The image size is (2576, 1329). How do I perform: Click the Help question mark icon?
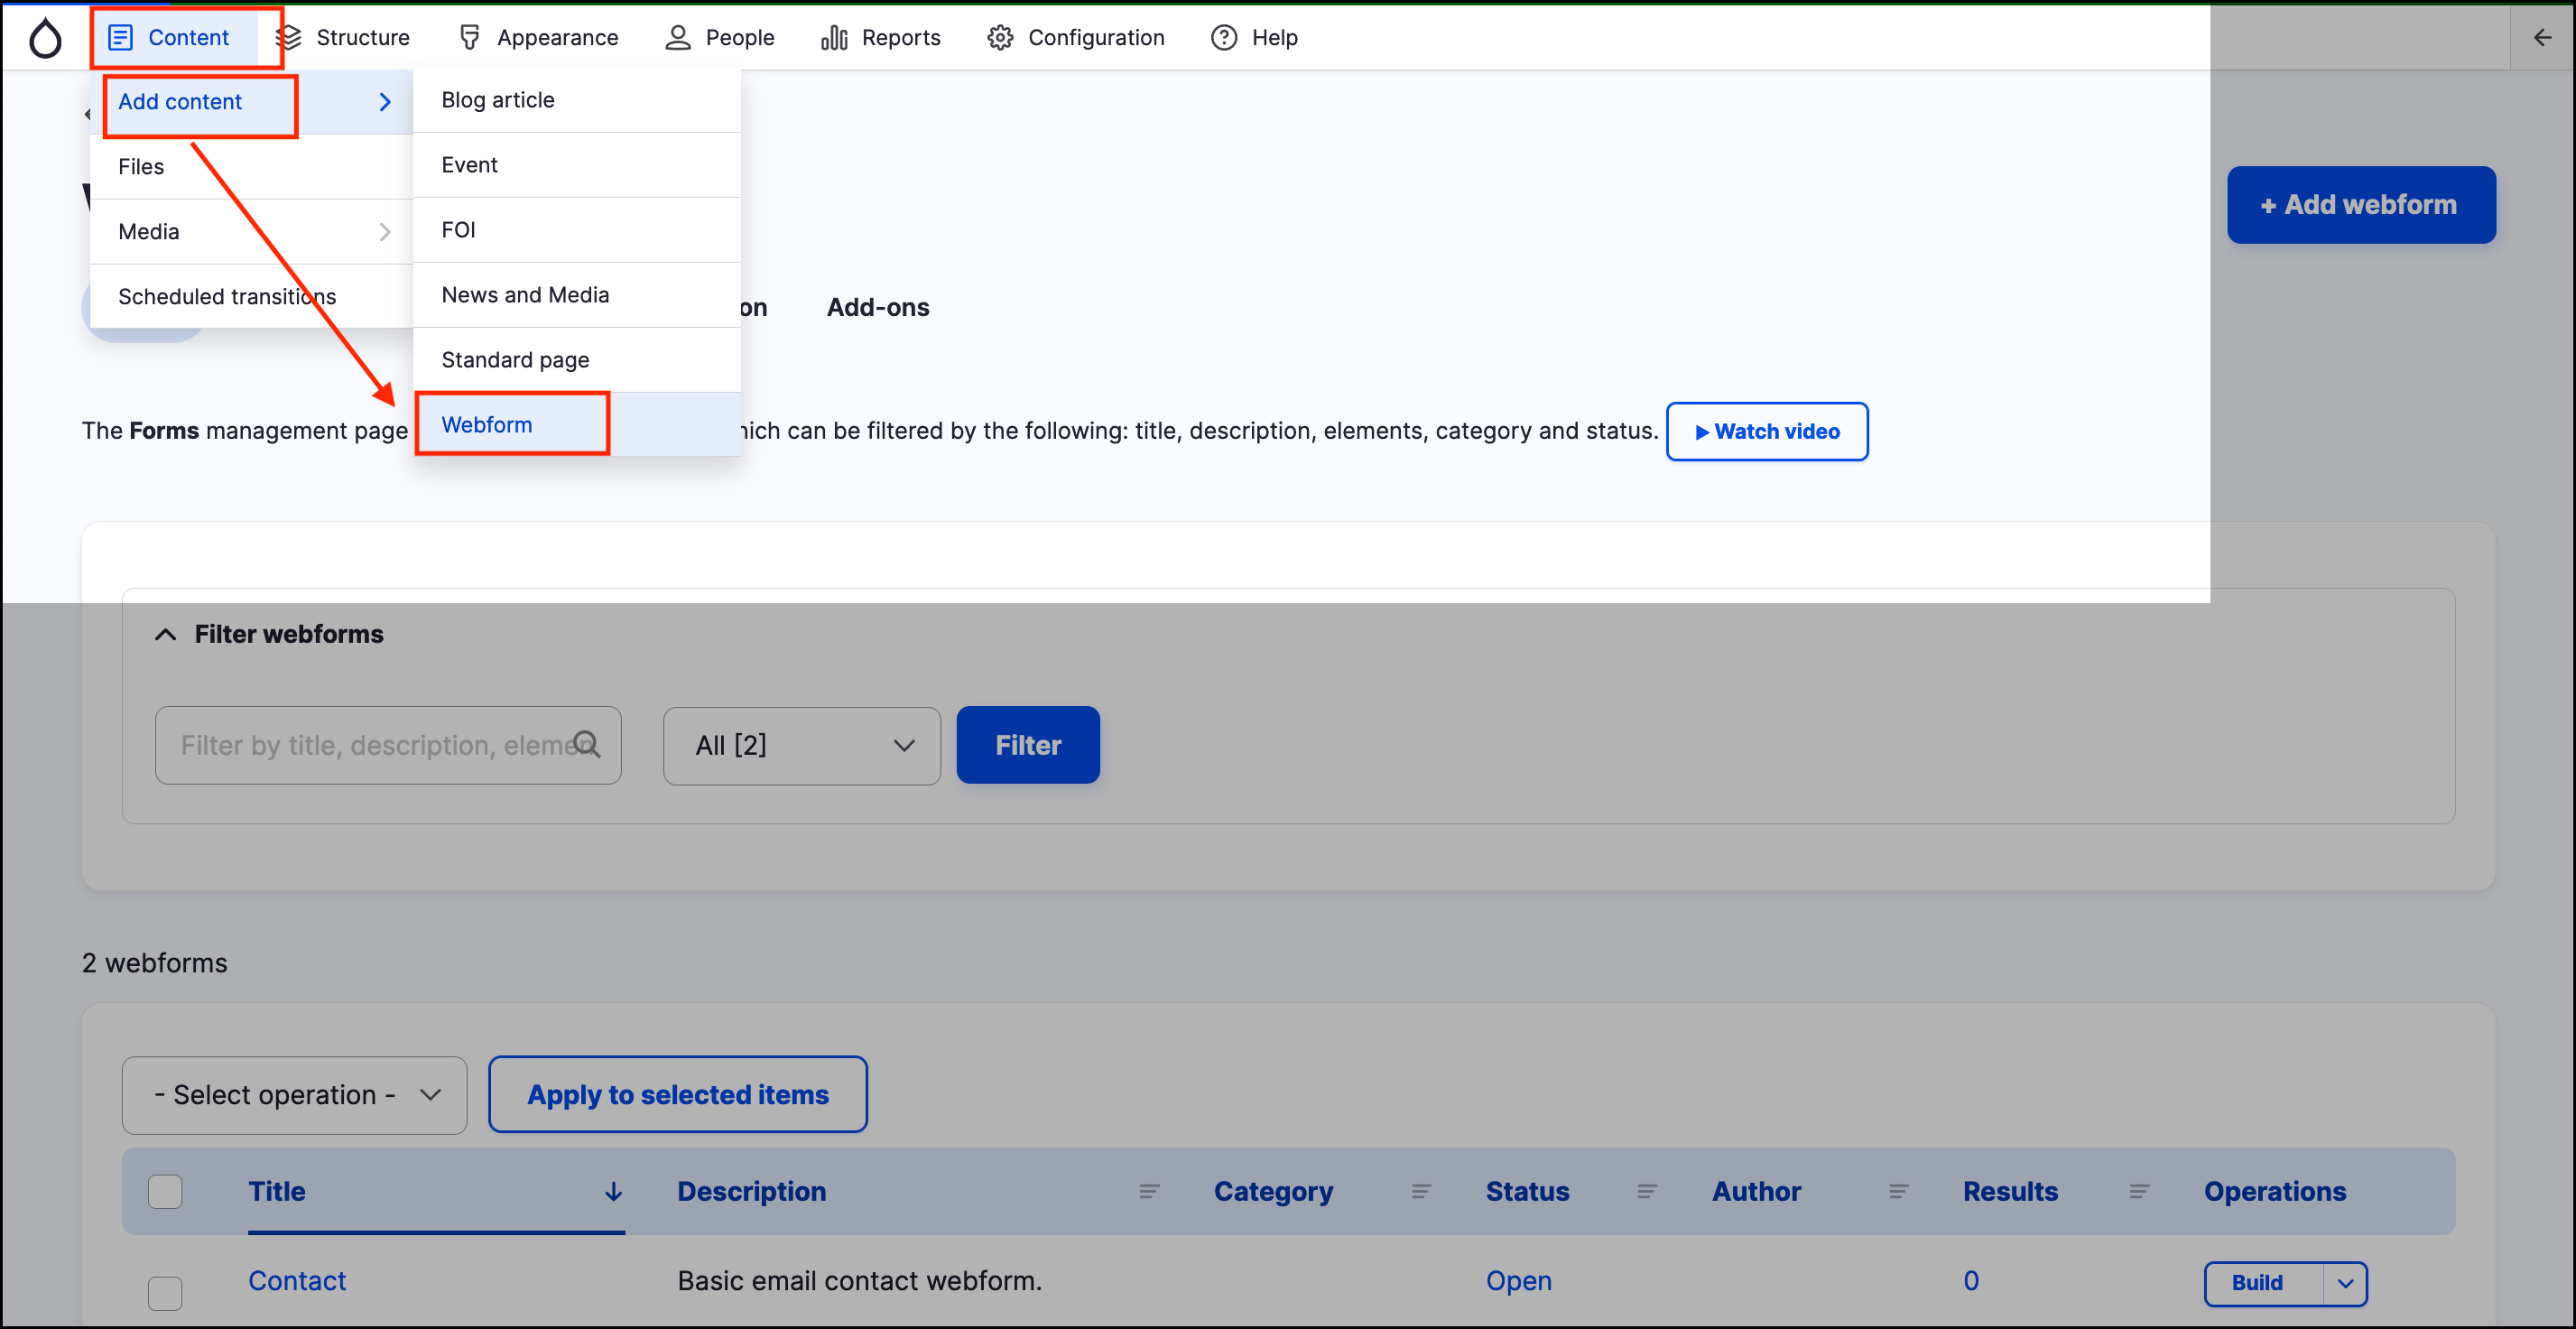pos(1224,38)
